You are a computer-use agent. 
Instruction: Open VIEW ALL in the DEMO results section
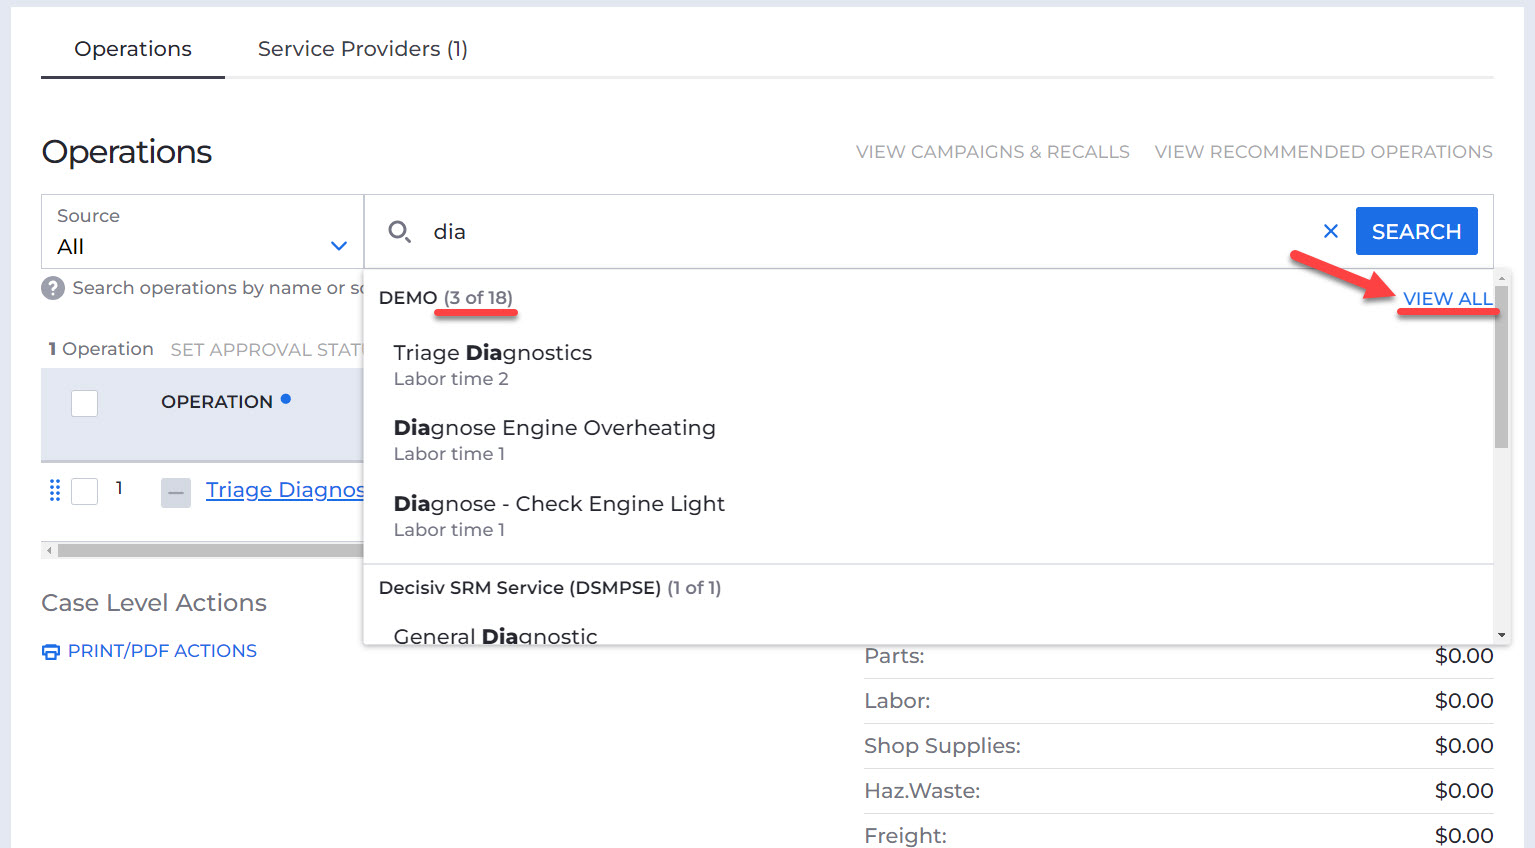click(1448, 298)
